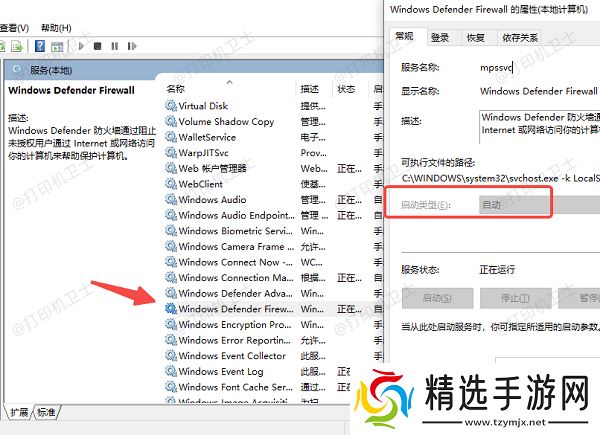600x435 pixels.
Task: Open the 查看(V) menu
Action: [x=14, y=28]
